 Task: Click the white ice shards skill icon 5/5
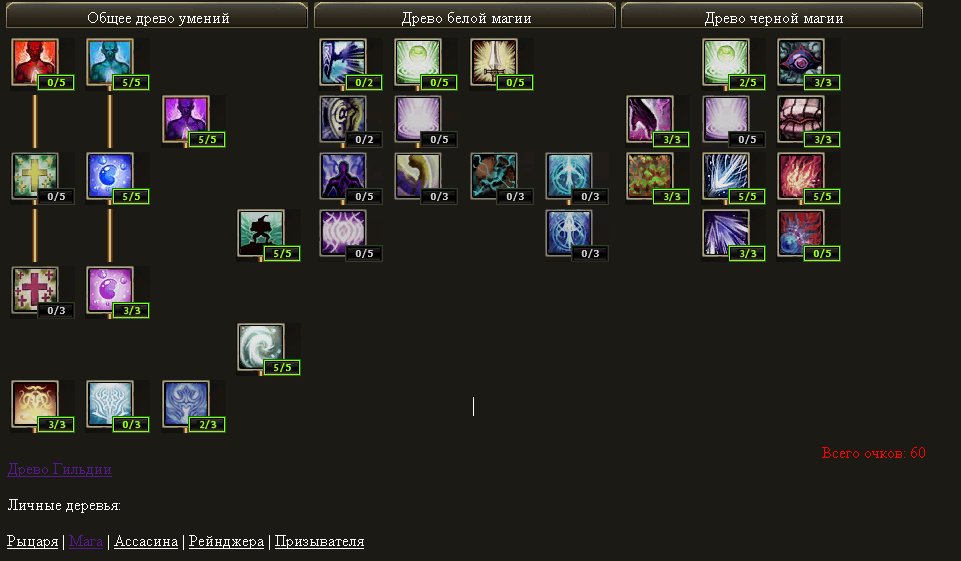pos(726,176)
